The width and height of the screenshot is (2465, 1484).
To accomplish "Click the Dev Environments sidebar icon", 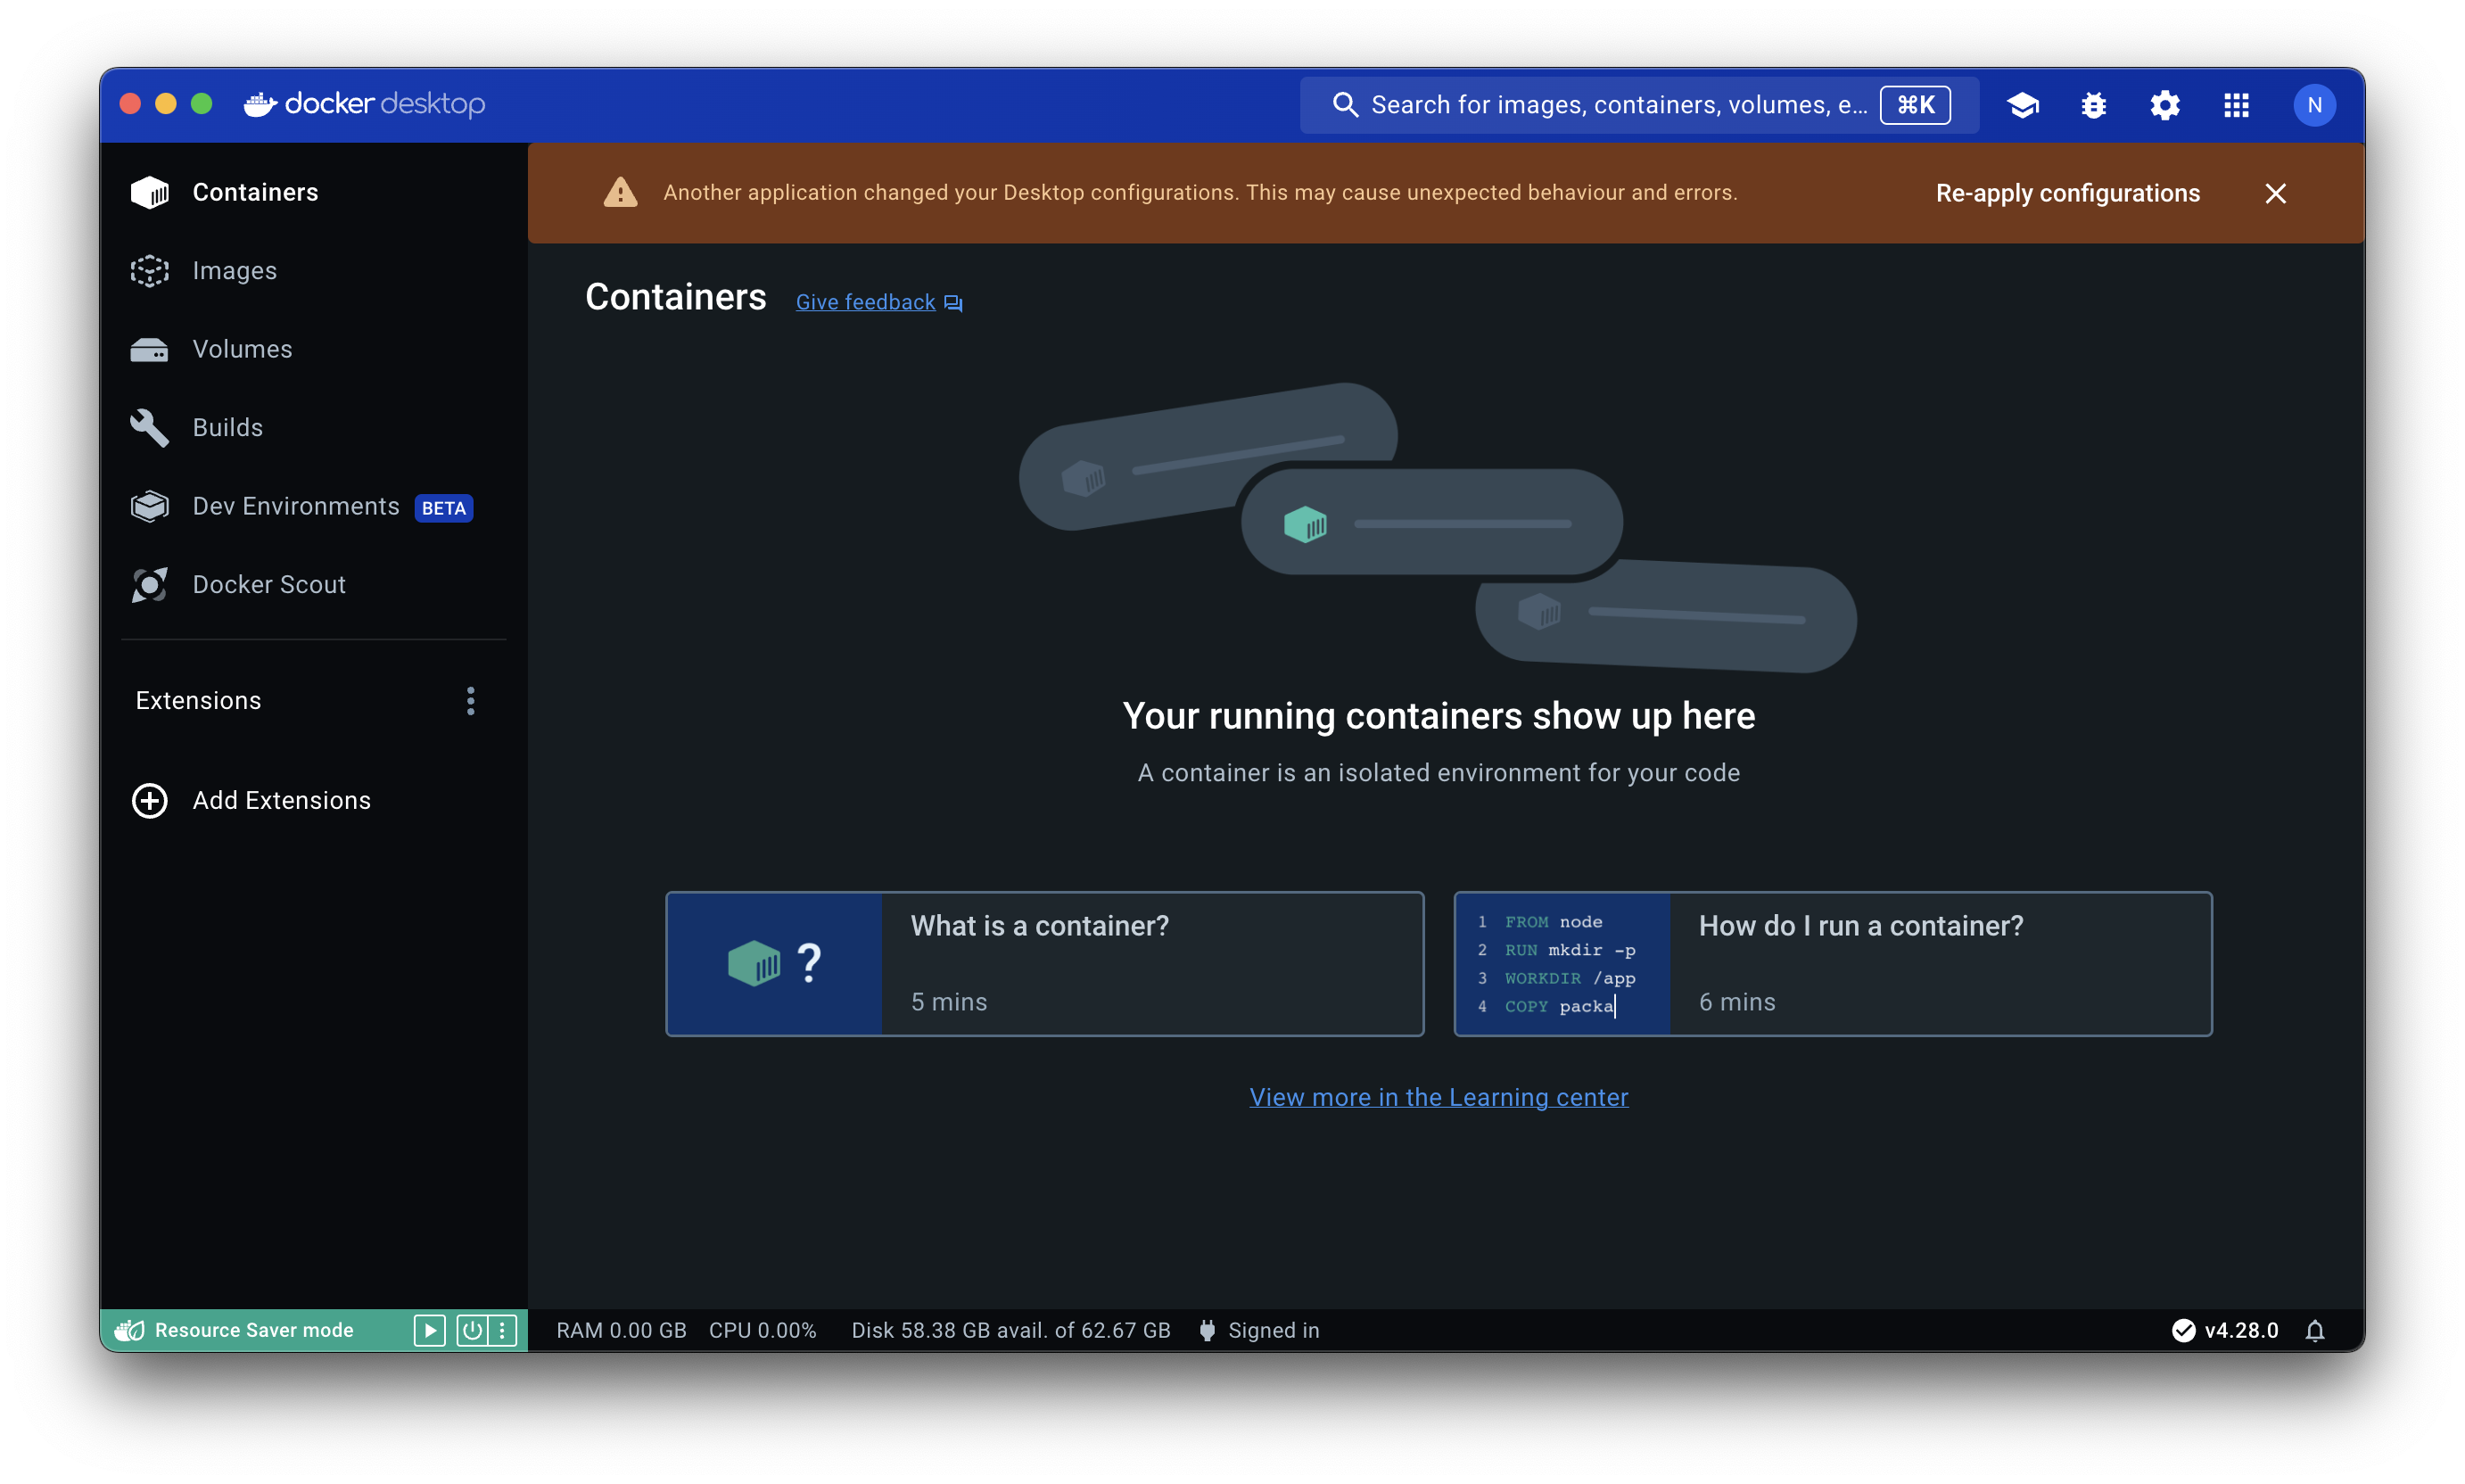I will coord(150,506).
